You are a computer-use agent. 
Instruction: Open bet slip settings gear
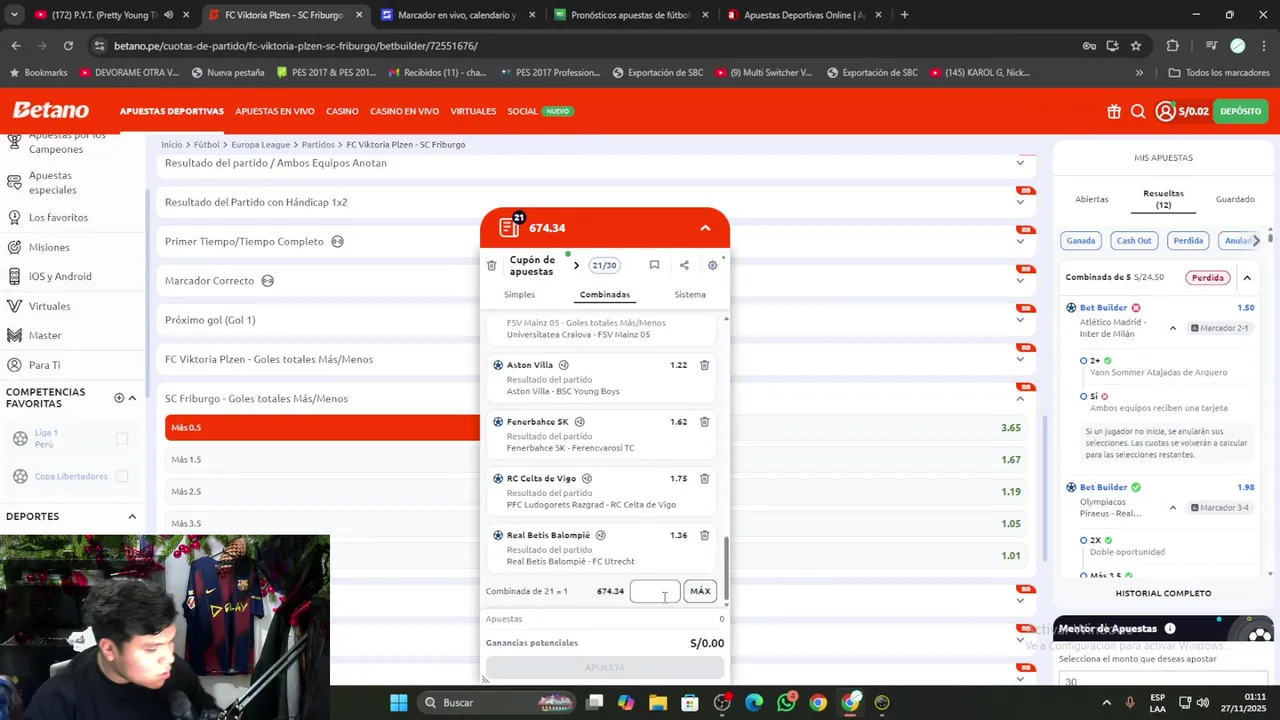[712, 265]
